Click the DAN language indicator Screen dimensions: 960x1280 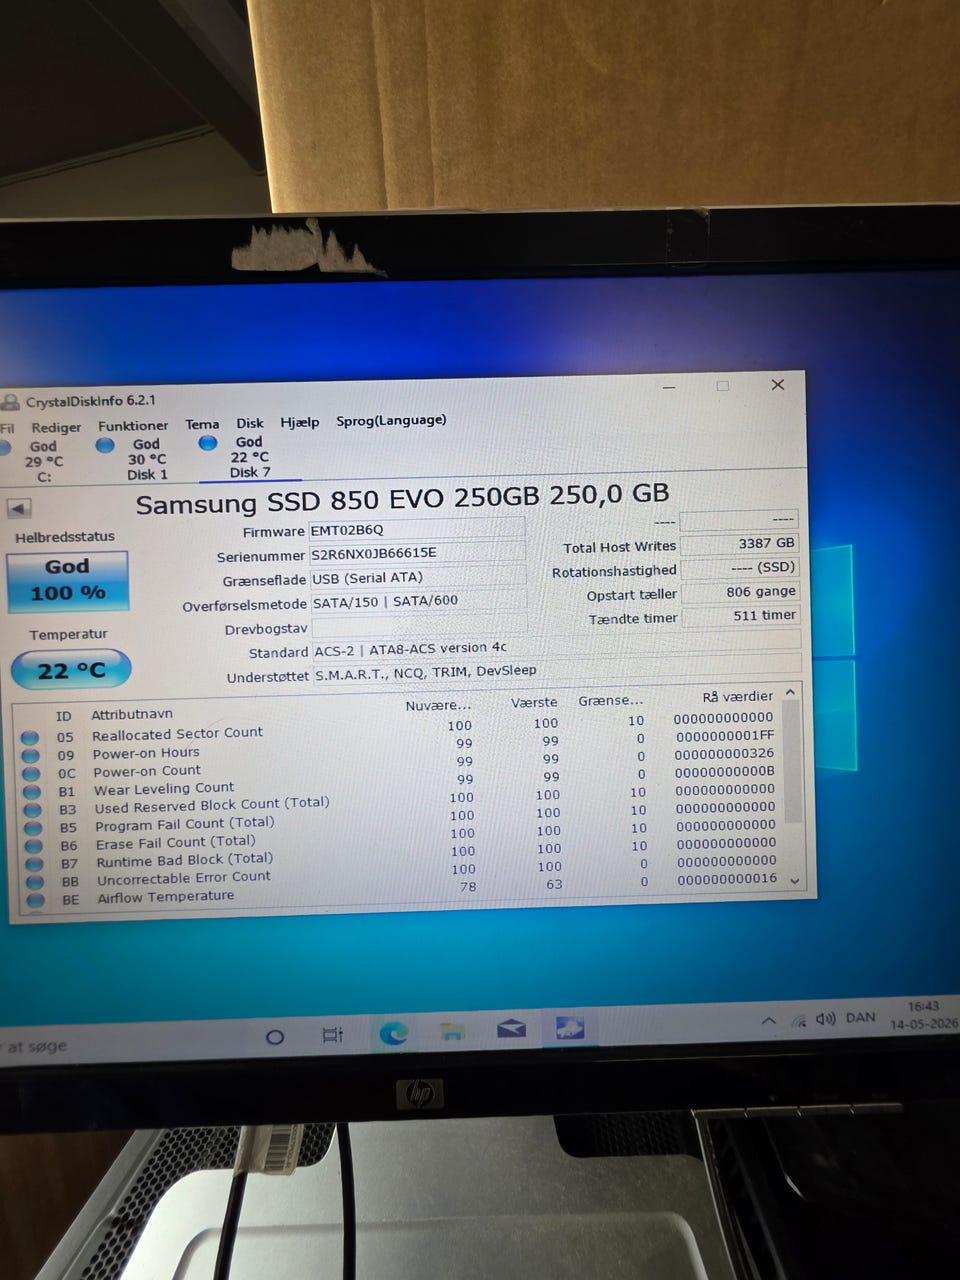tap(860, 1018)
